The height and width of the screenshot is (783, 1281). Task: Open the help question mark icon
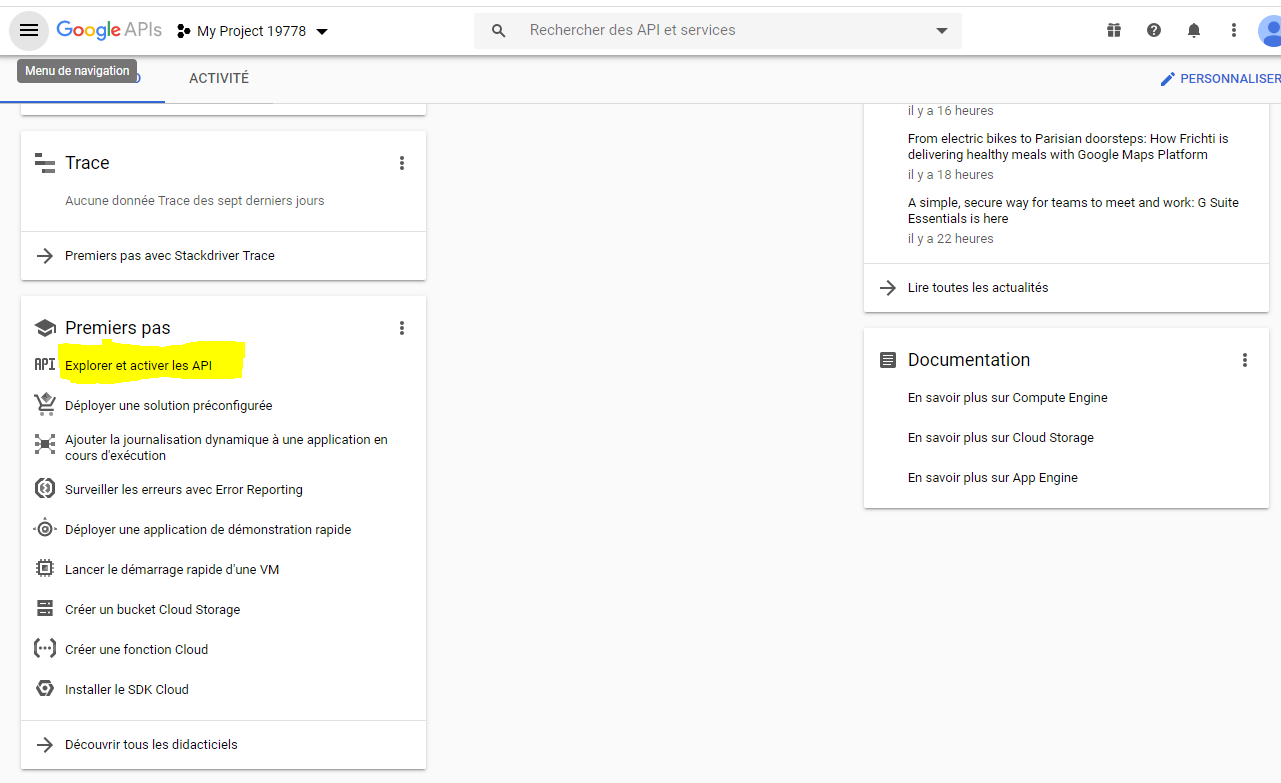point(1154,31)
